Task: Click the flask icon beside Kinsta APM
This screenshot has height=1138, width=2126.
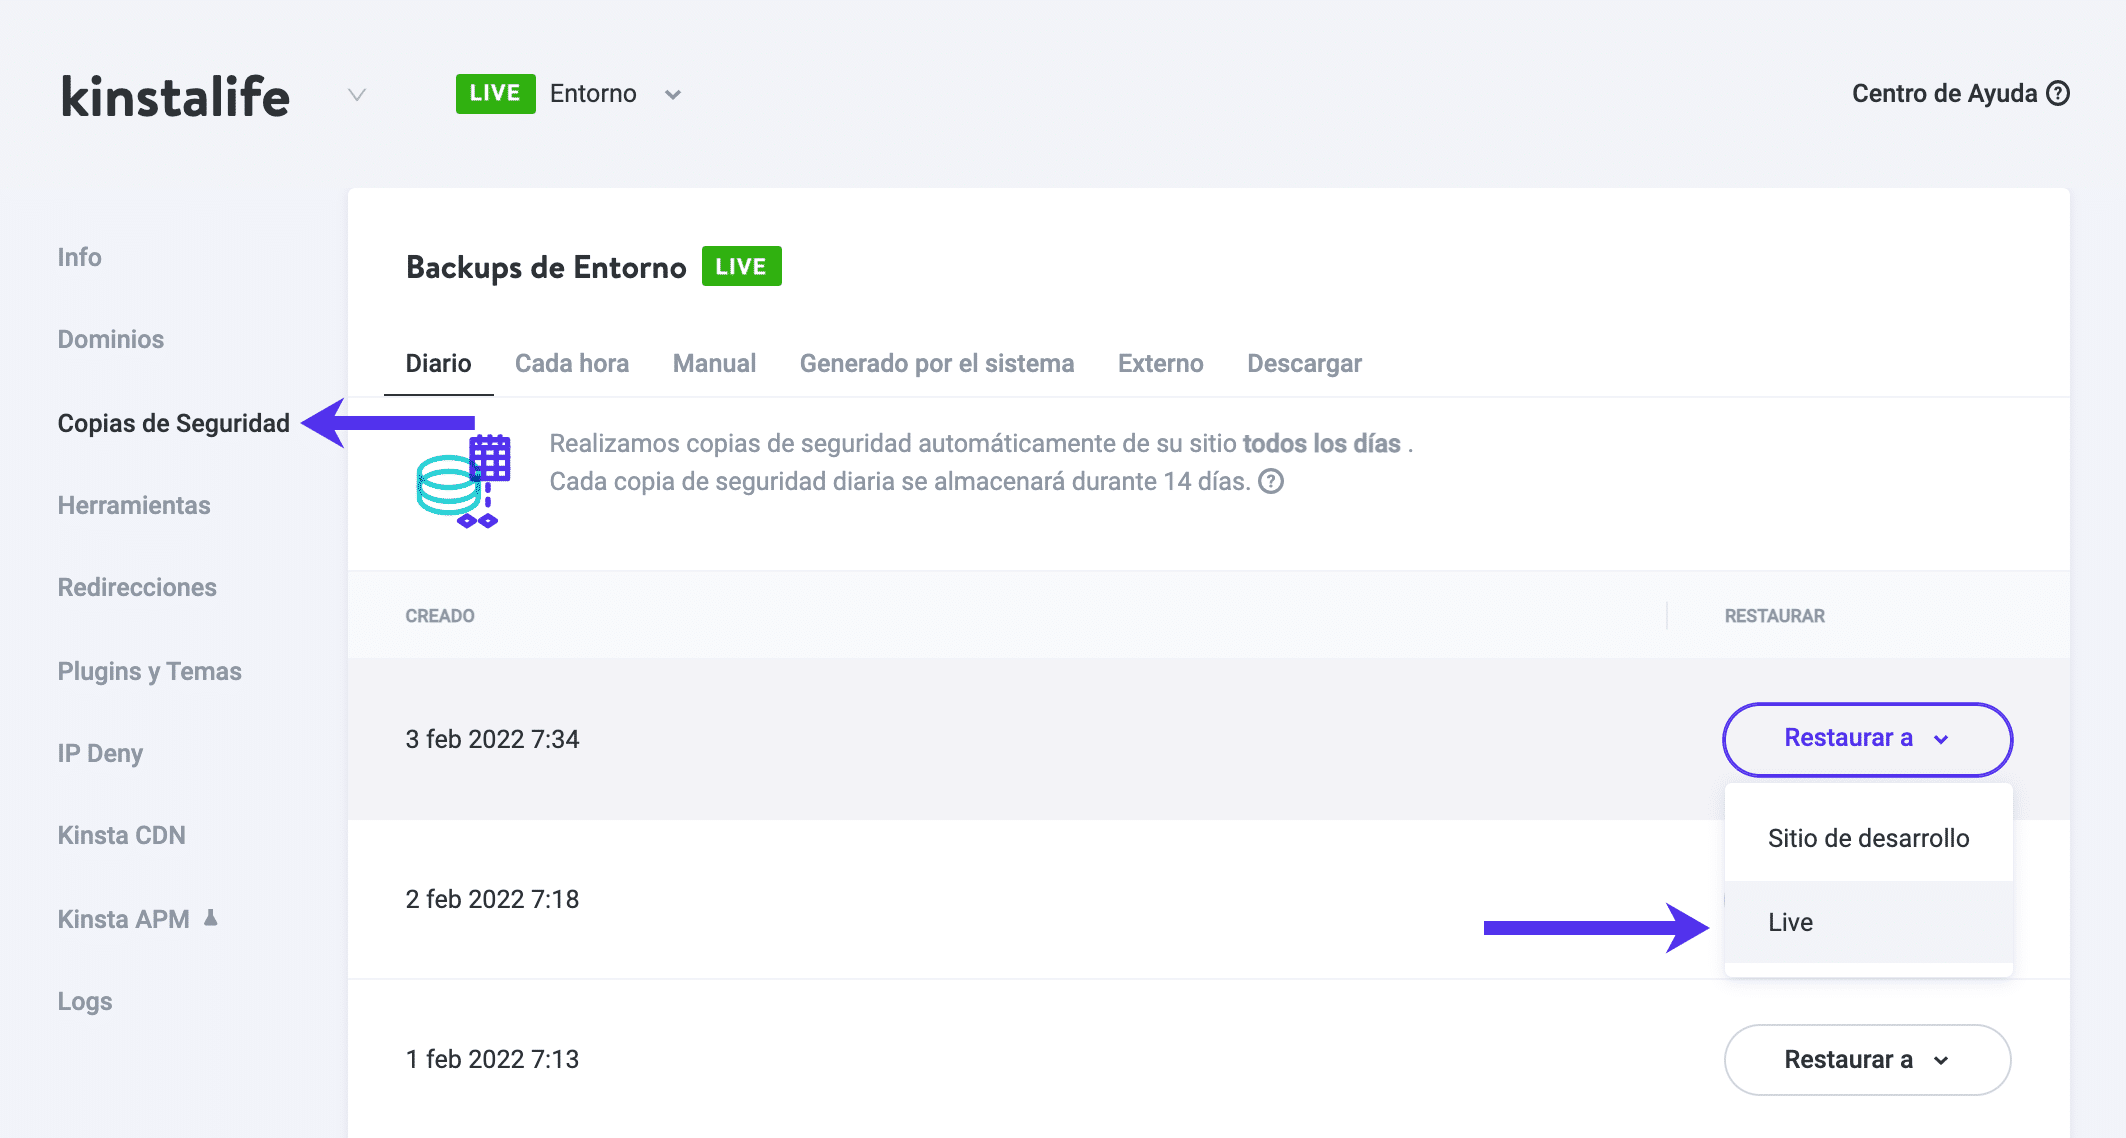Action: [x=211, y=918]
